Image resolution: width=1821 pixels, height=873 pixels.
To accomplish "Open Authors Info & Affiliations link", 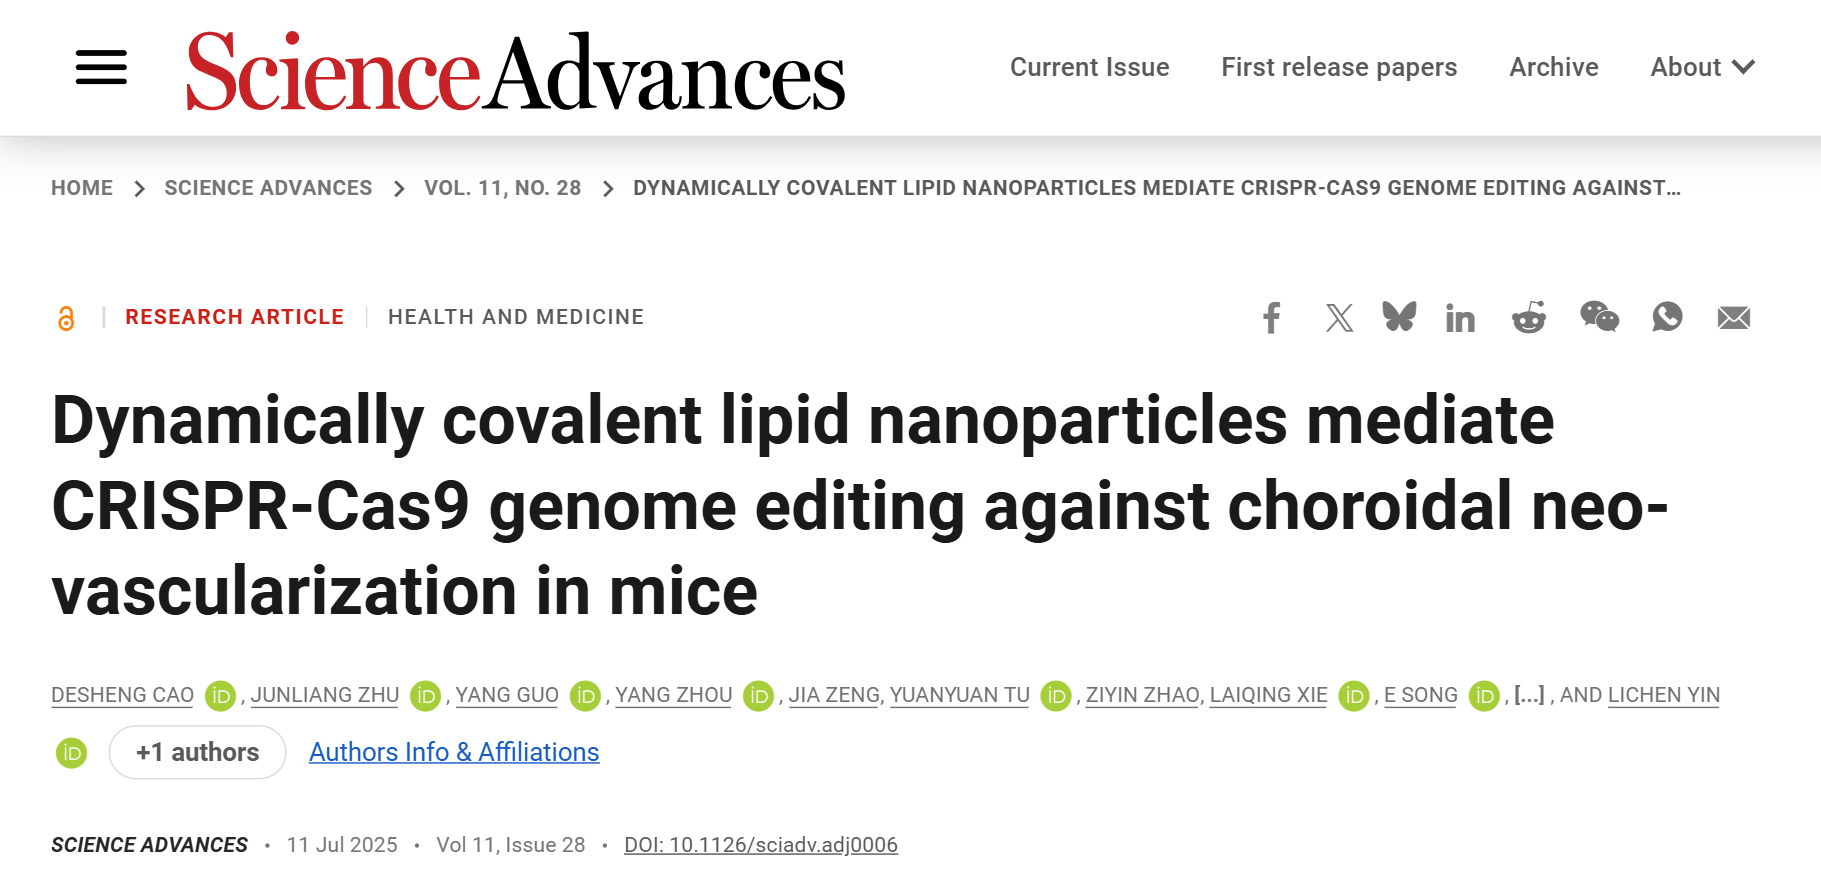I will pyautogui.click(x=454, y=752).
